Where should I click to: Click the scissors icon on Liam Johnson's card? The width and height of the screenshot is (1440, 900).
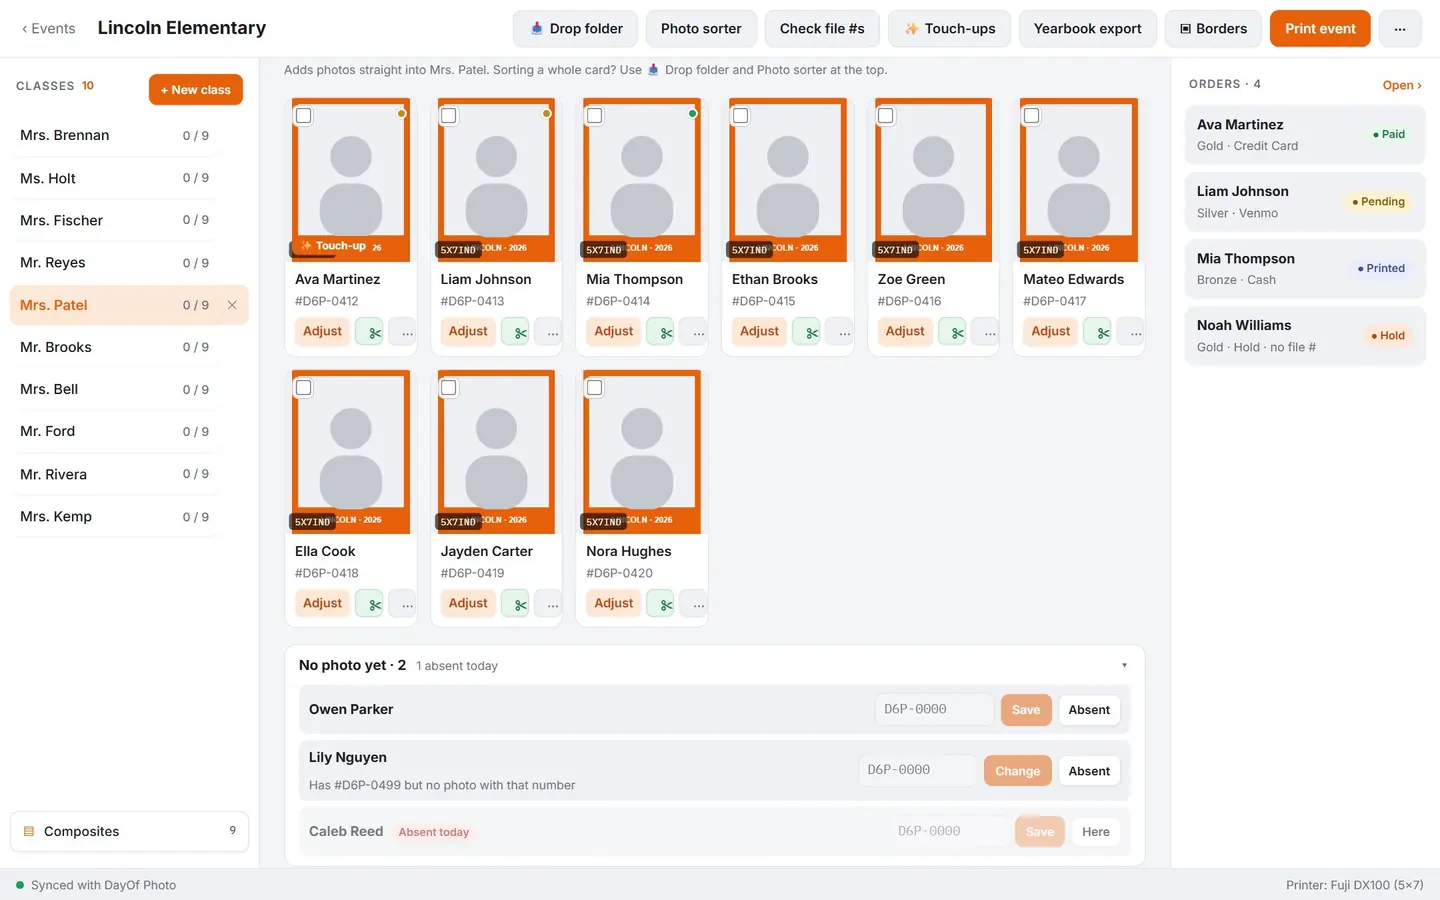[x=516, y=332]
